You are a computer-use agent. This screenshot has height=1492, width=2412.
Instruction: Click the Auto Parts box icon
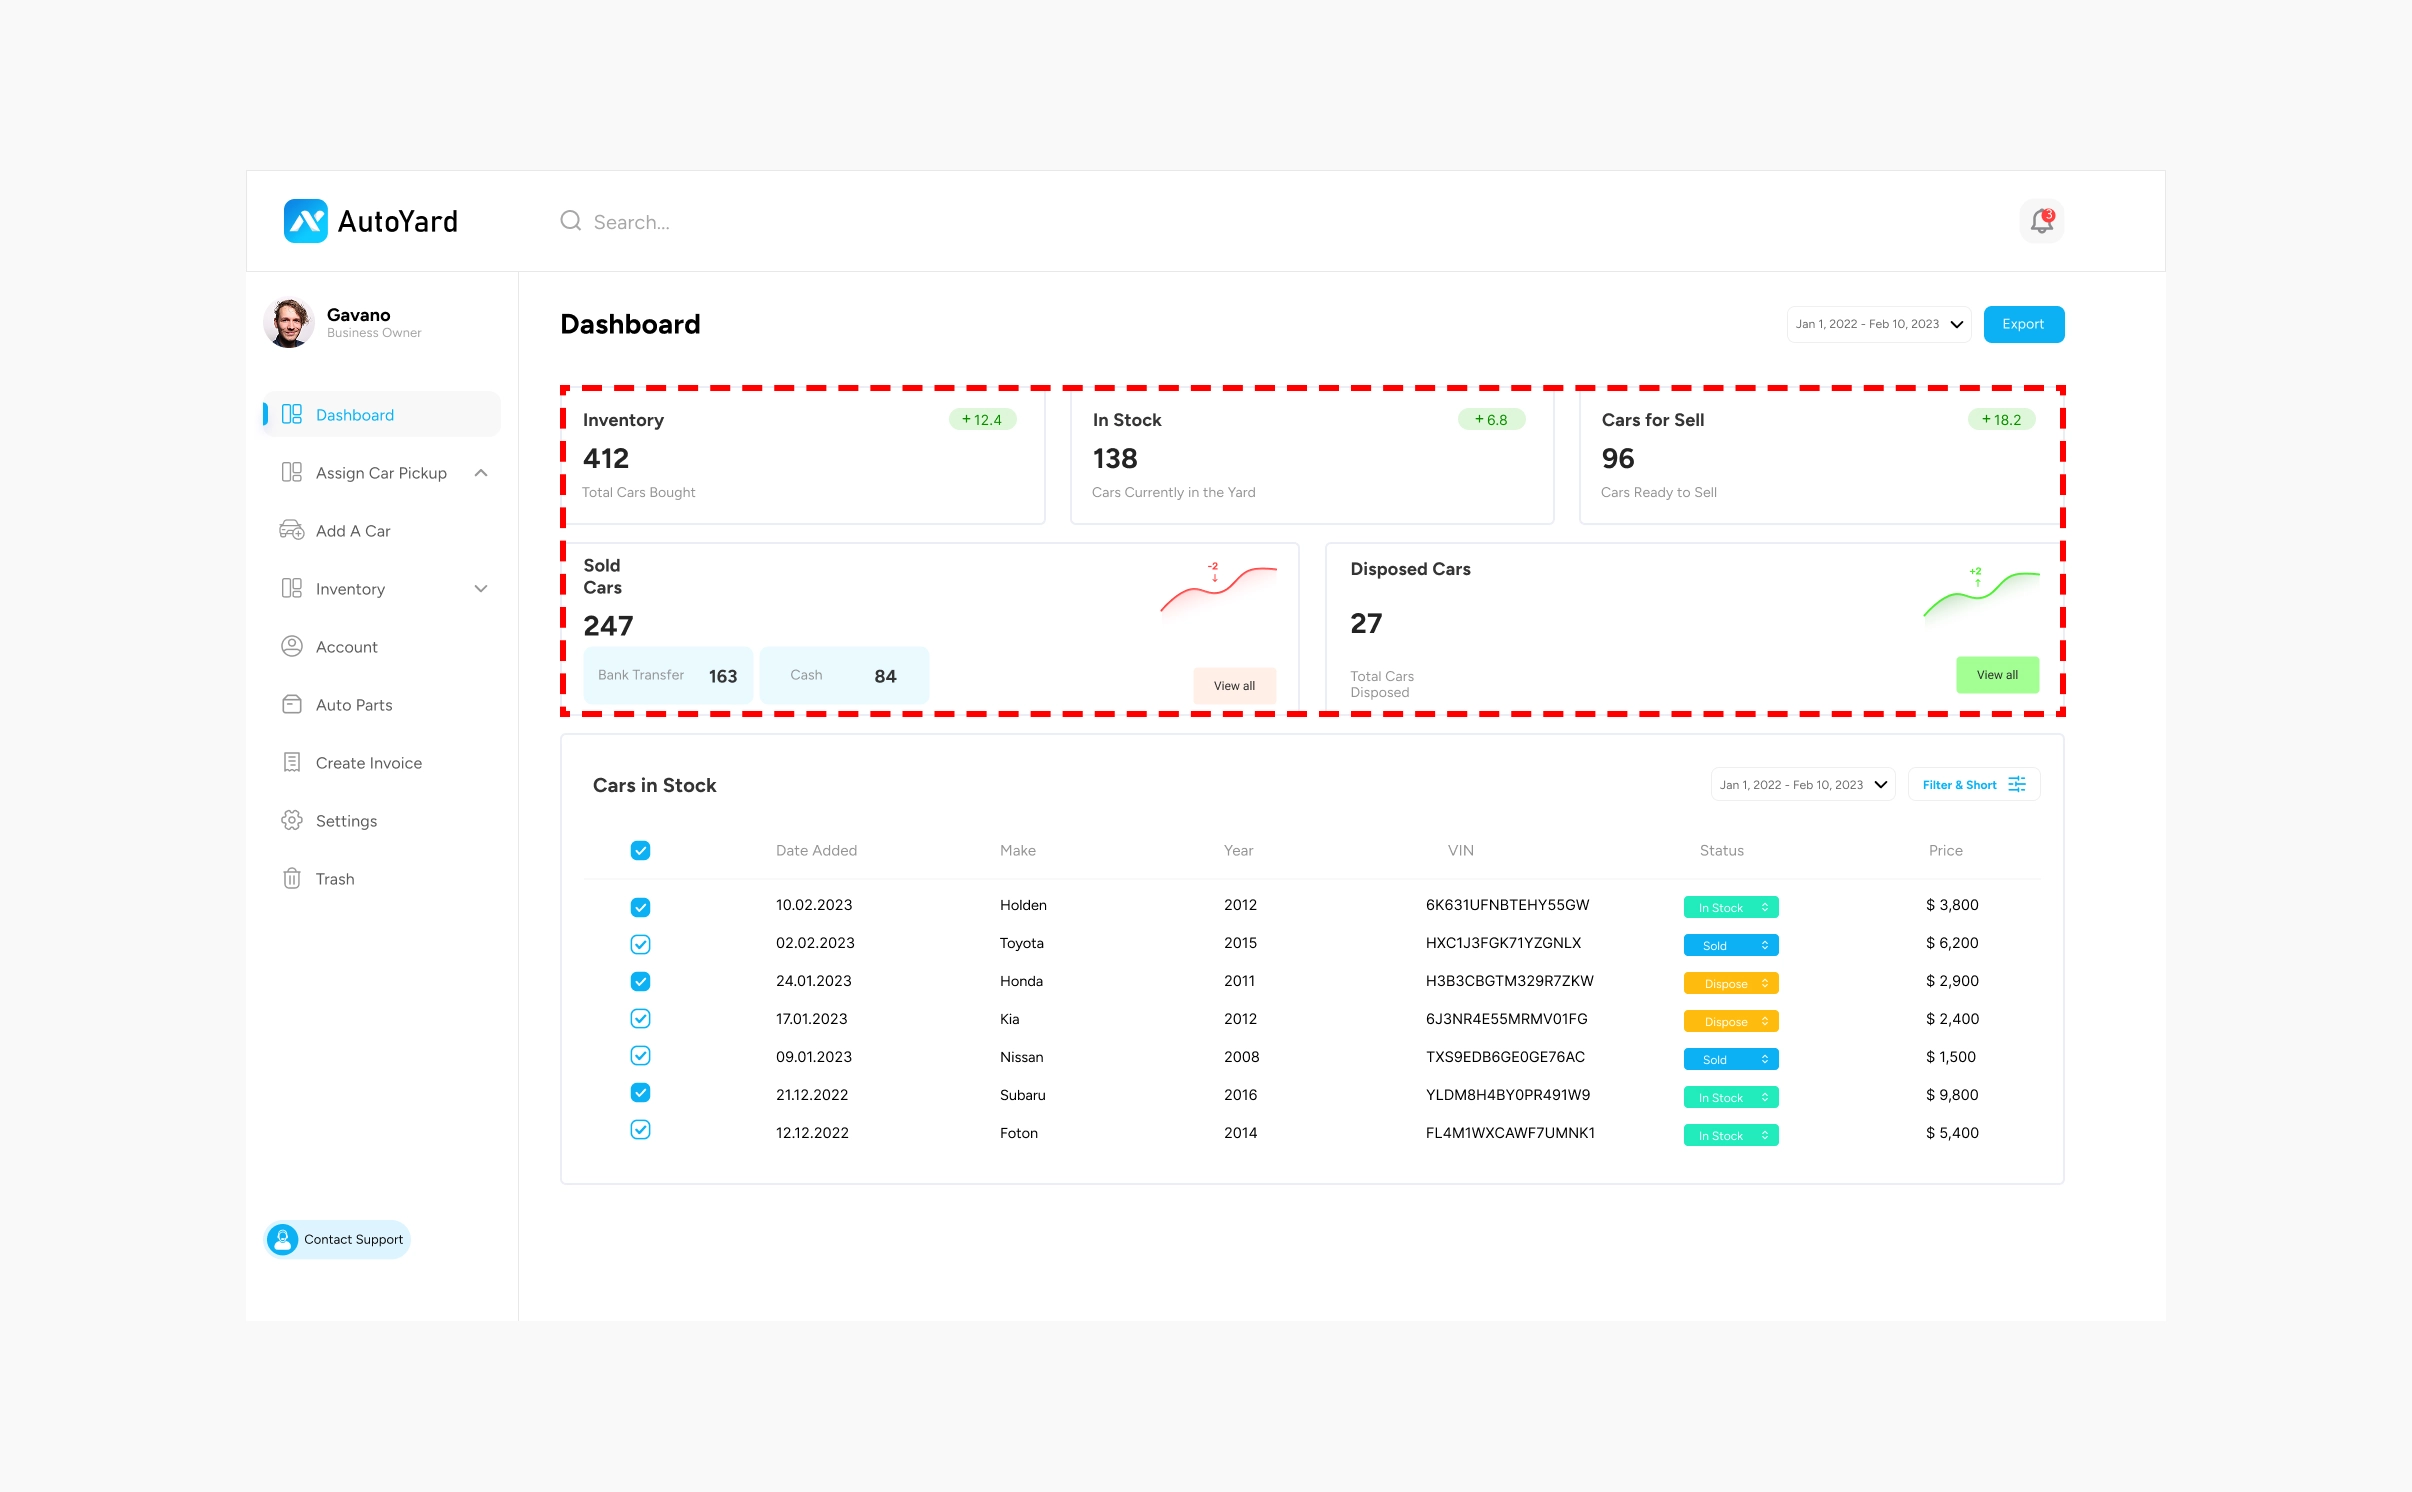click(x=292, y=704)
